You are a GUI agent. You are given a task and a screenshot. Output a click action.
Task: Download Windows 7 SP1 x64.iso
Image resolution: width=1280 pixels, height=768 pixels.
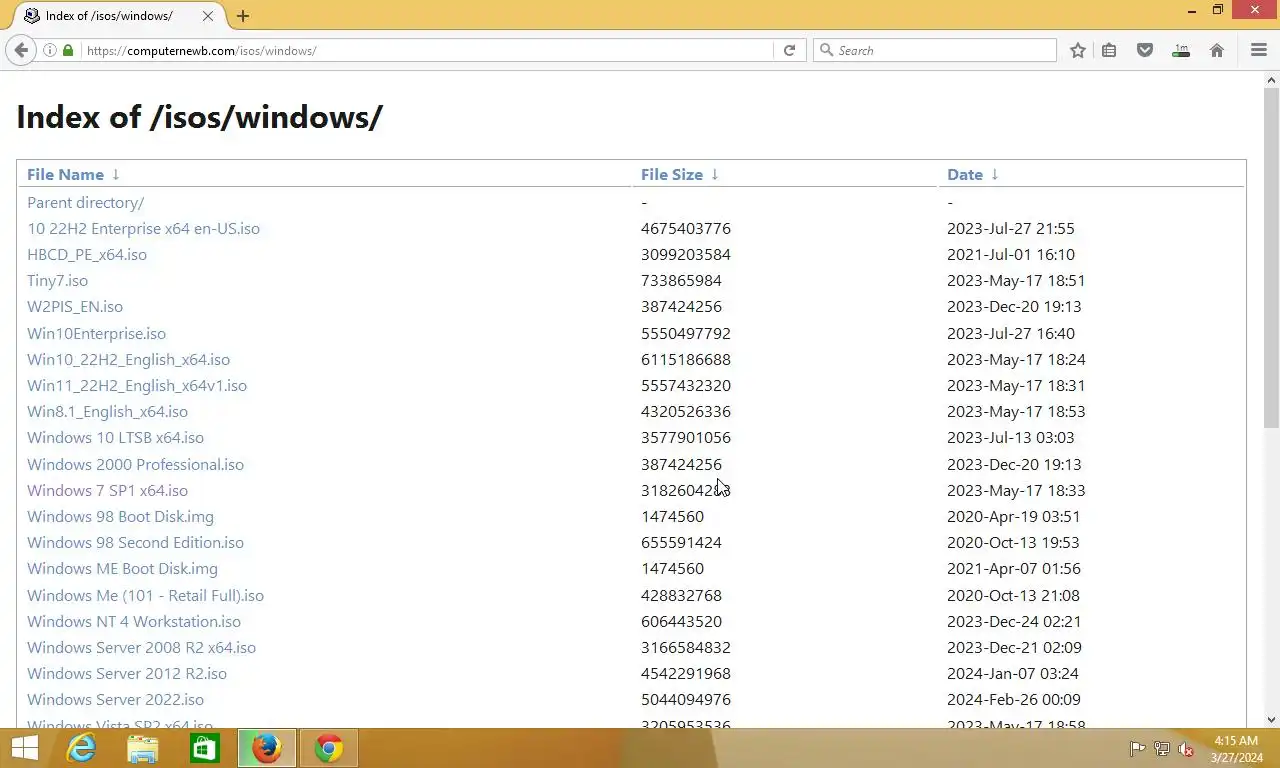pyautogui.click(x=107, y=490)
